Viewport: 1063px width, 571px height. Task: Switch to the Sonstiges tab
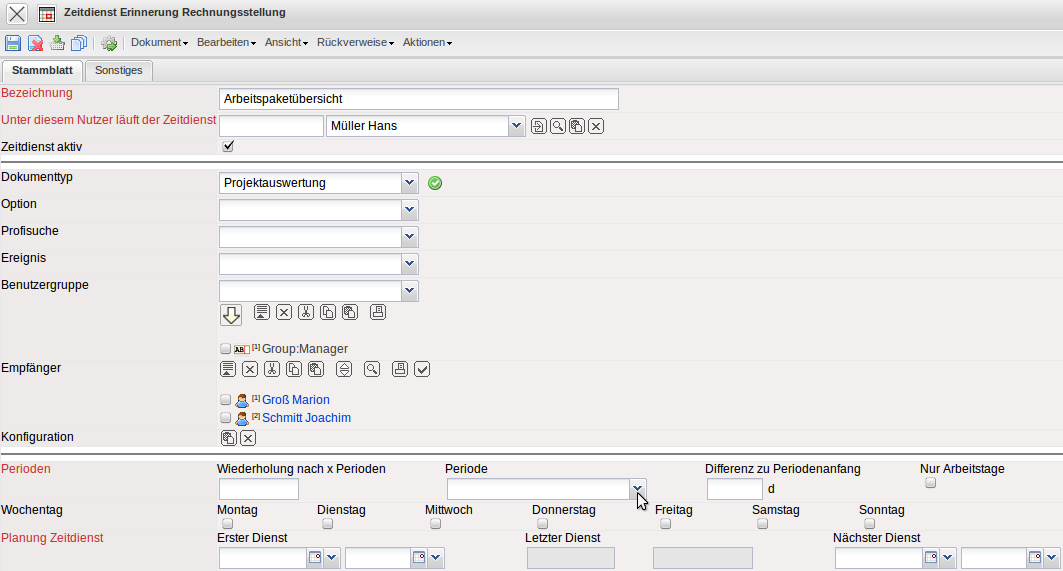[119, 70]
